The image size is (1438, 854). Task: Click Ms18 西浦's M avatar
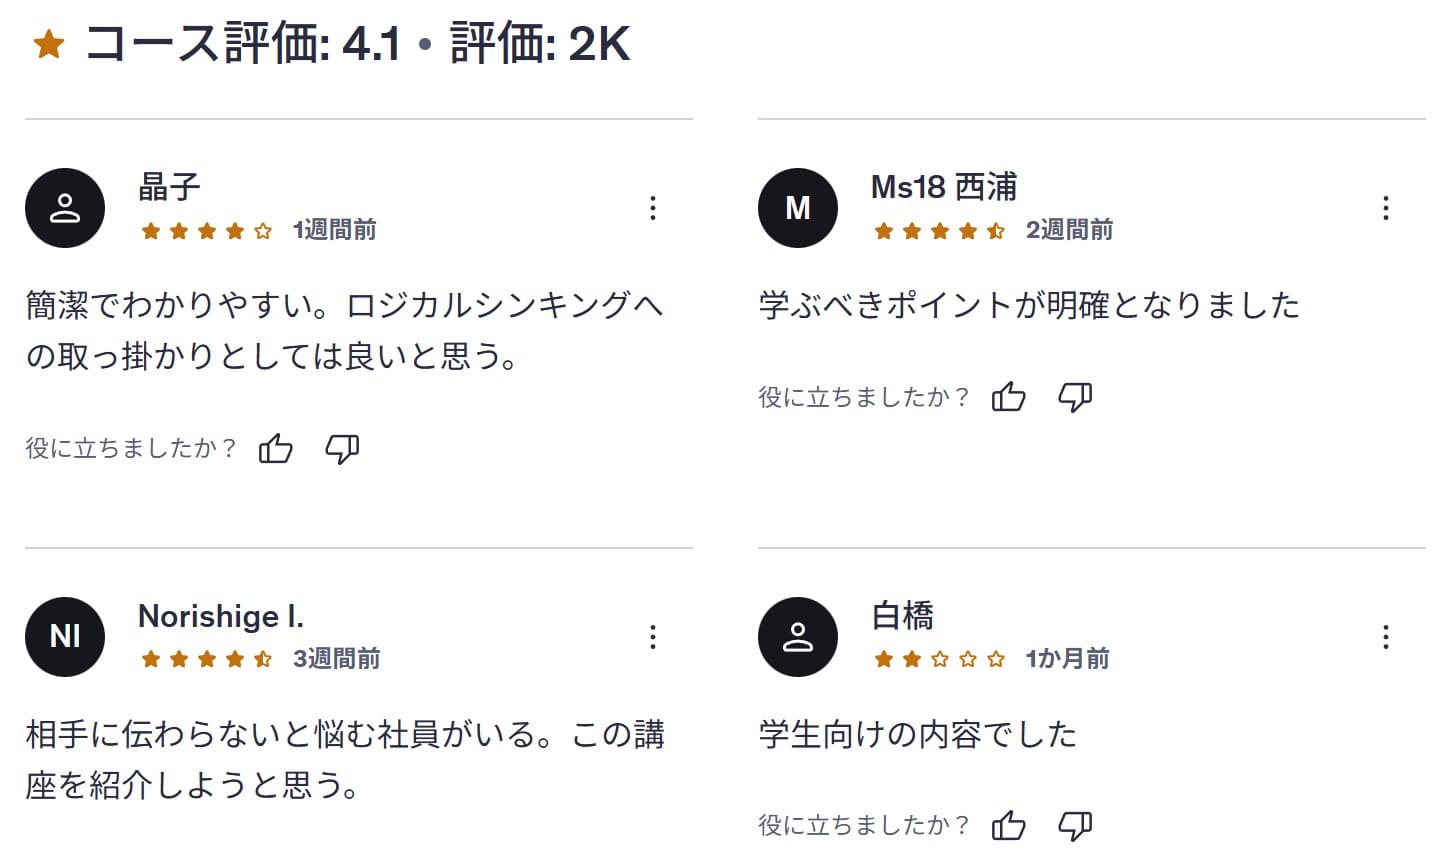797,207
